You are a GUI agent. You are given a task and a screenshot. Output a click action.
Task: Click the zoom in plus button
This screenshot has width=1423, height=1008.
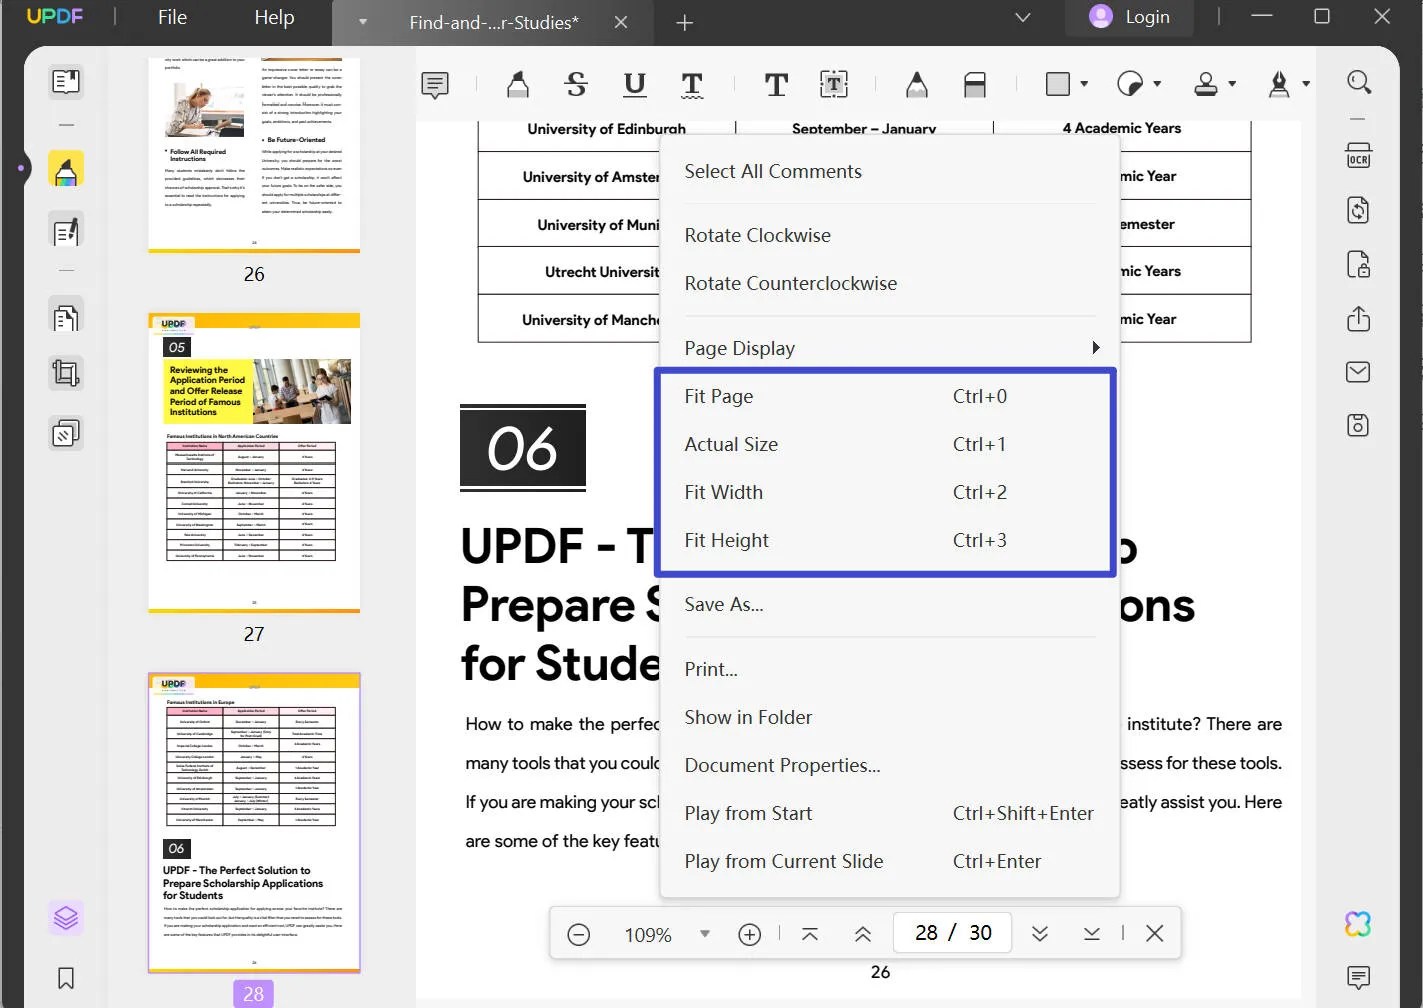(749, 933)
